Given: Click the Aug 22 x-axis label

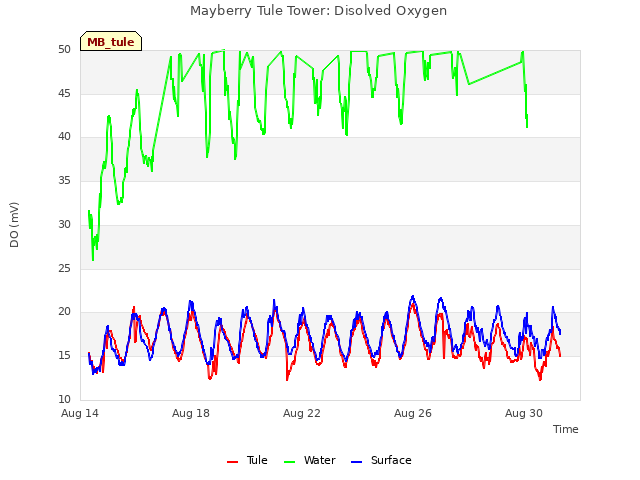Looking at the screenshot, I should point(302,413).
